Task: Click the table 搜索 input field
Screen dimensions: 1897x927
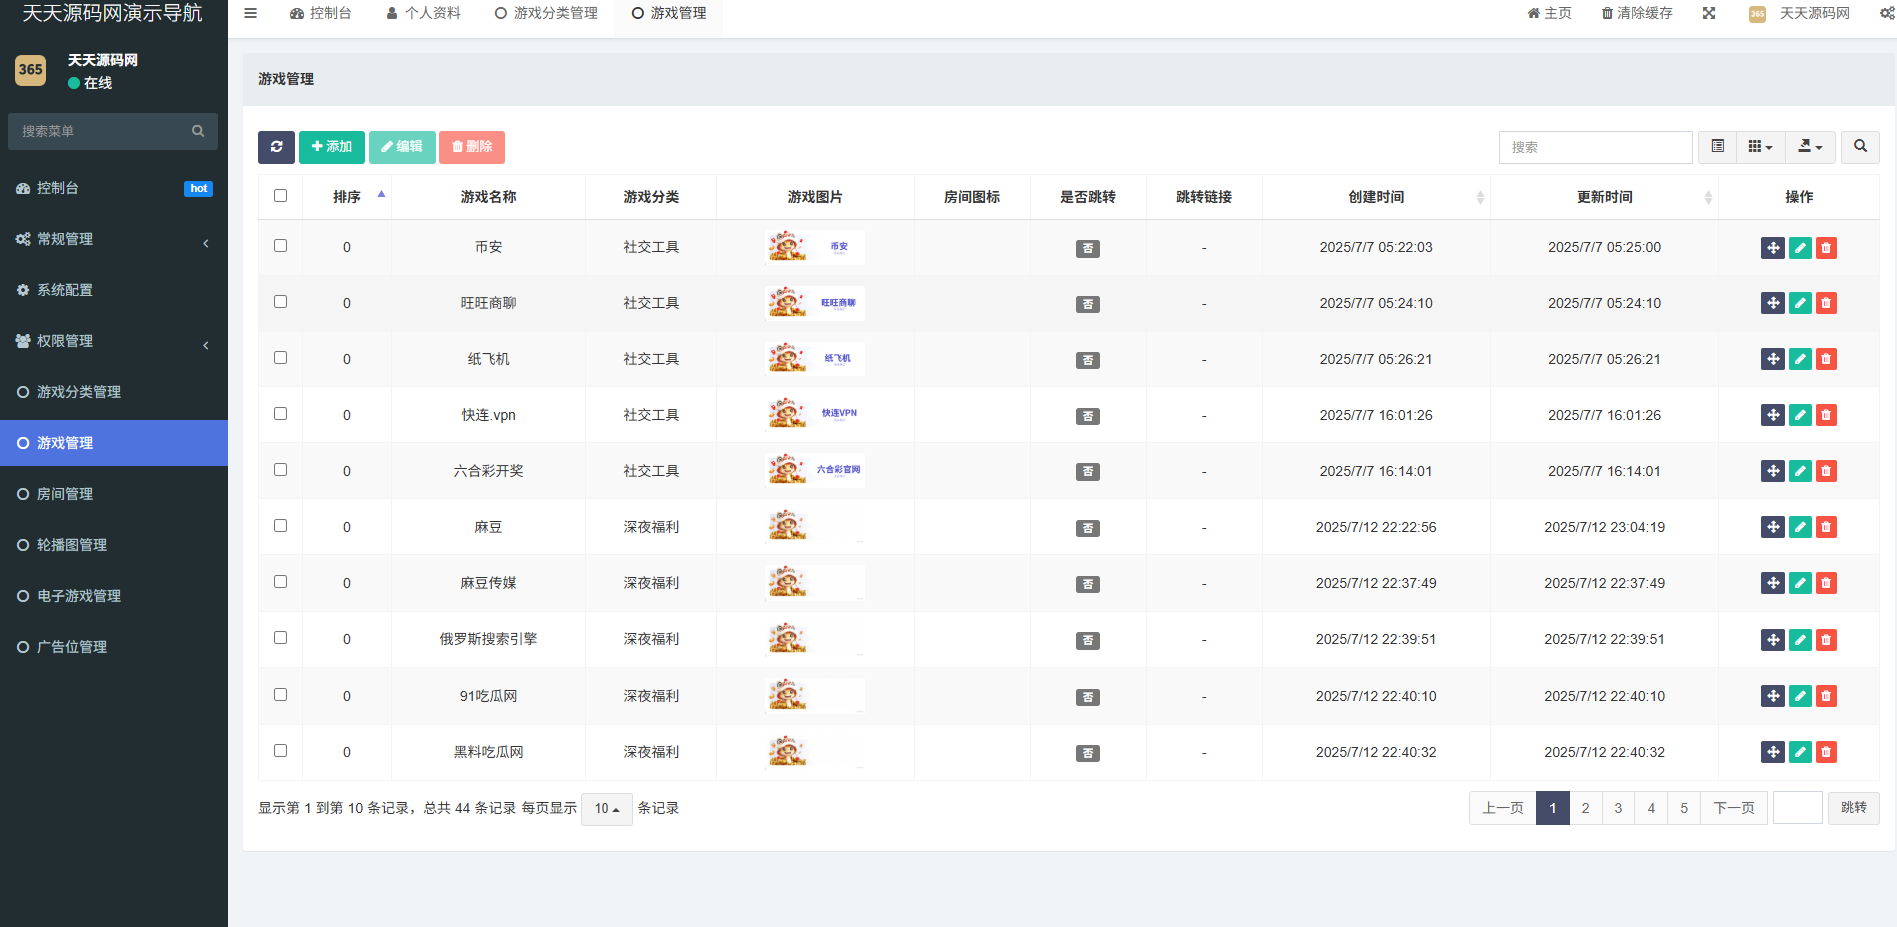Action: 1595,147
